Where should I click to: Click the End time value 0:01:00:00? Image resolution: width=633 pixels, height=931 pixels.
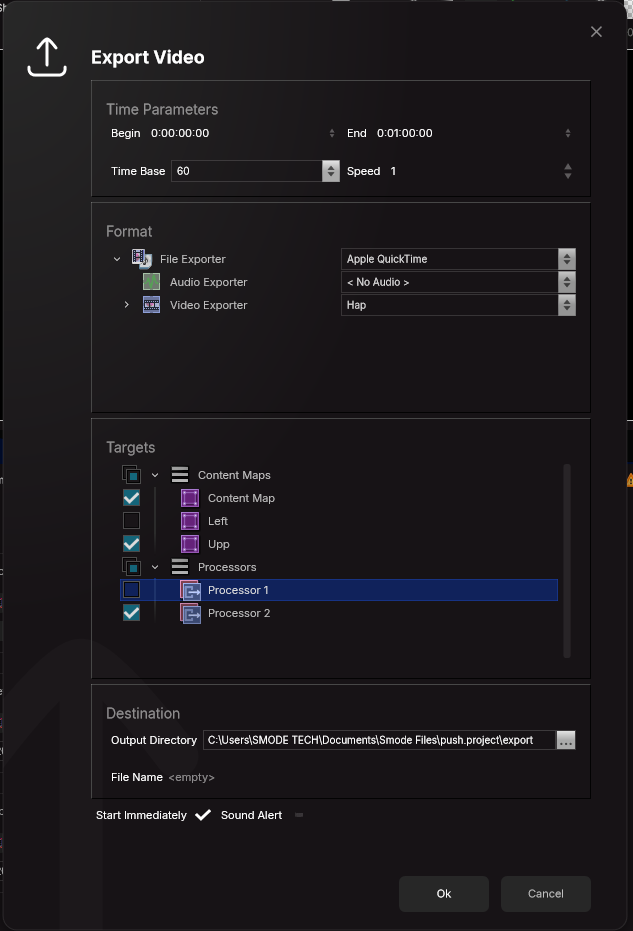point(405,133)
